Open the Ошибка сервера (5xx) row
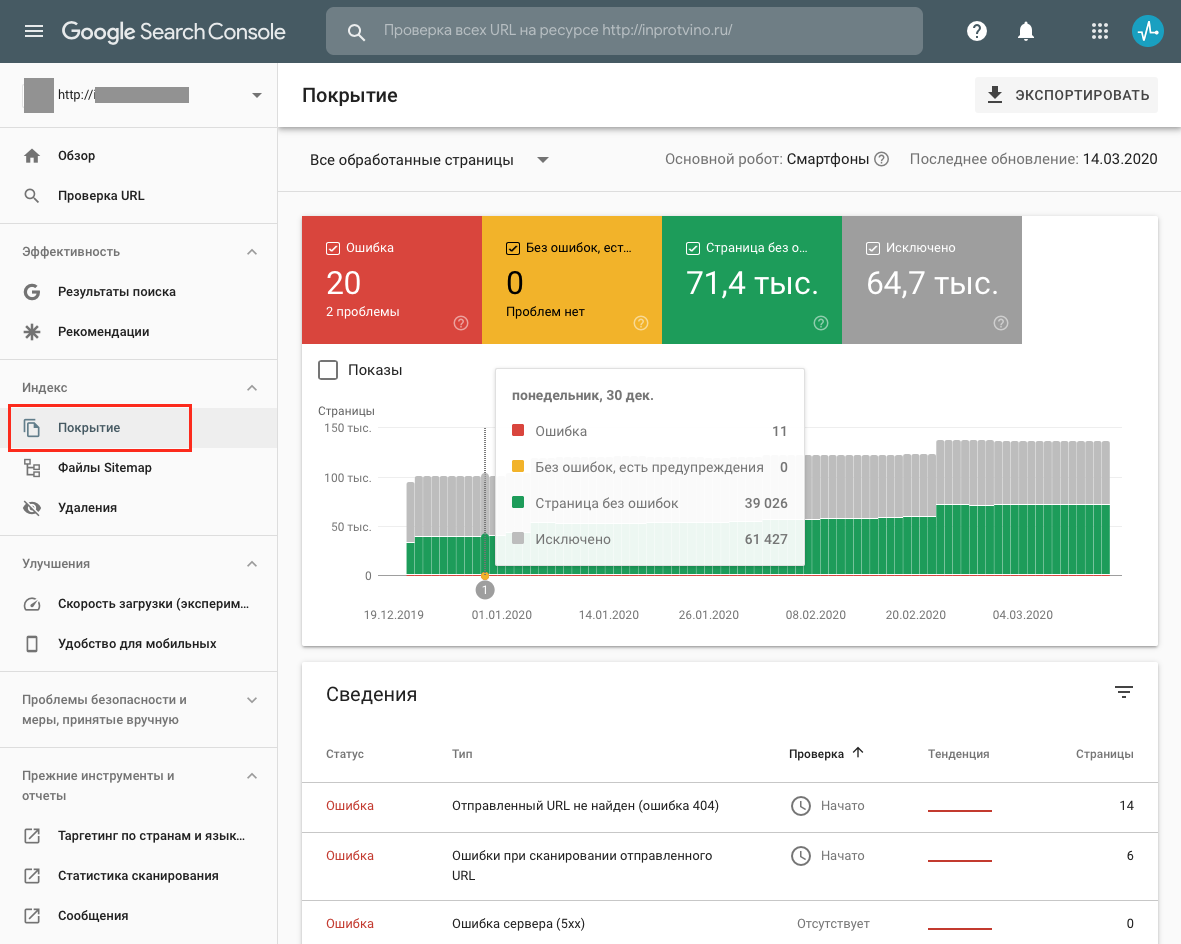1181x944 pixels. coord(729,924)
